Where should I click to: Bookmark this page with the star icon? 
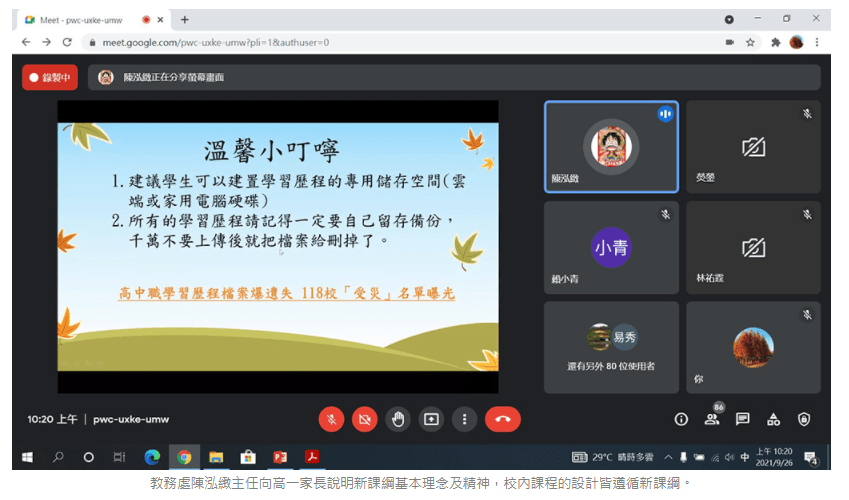pyautogui.click(x=750, y=42)
